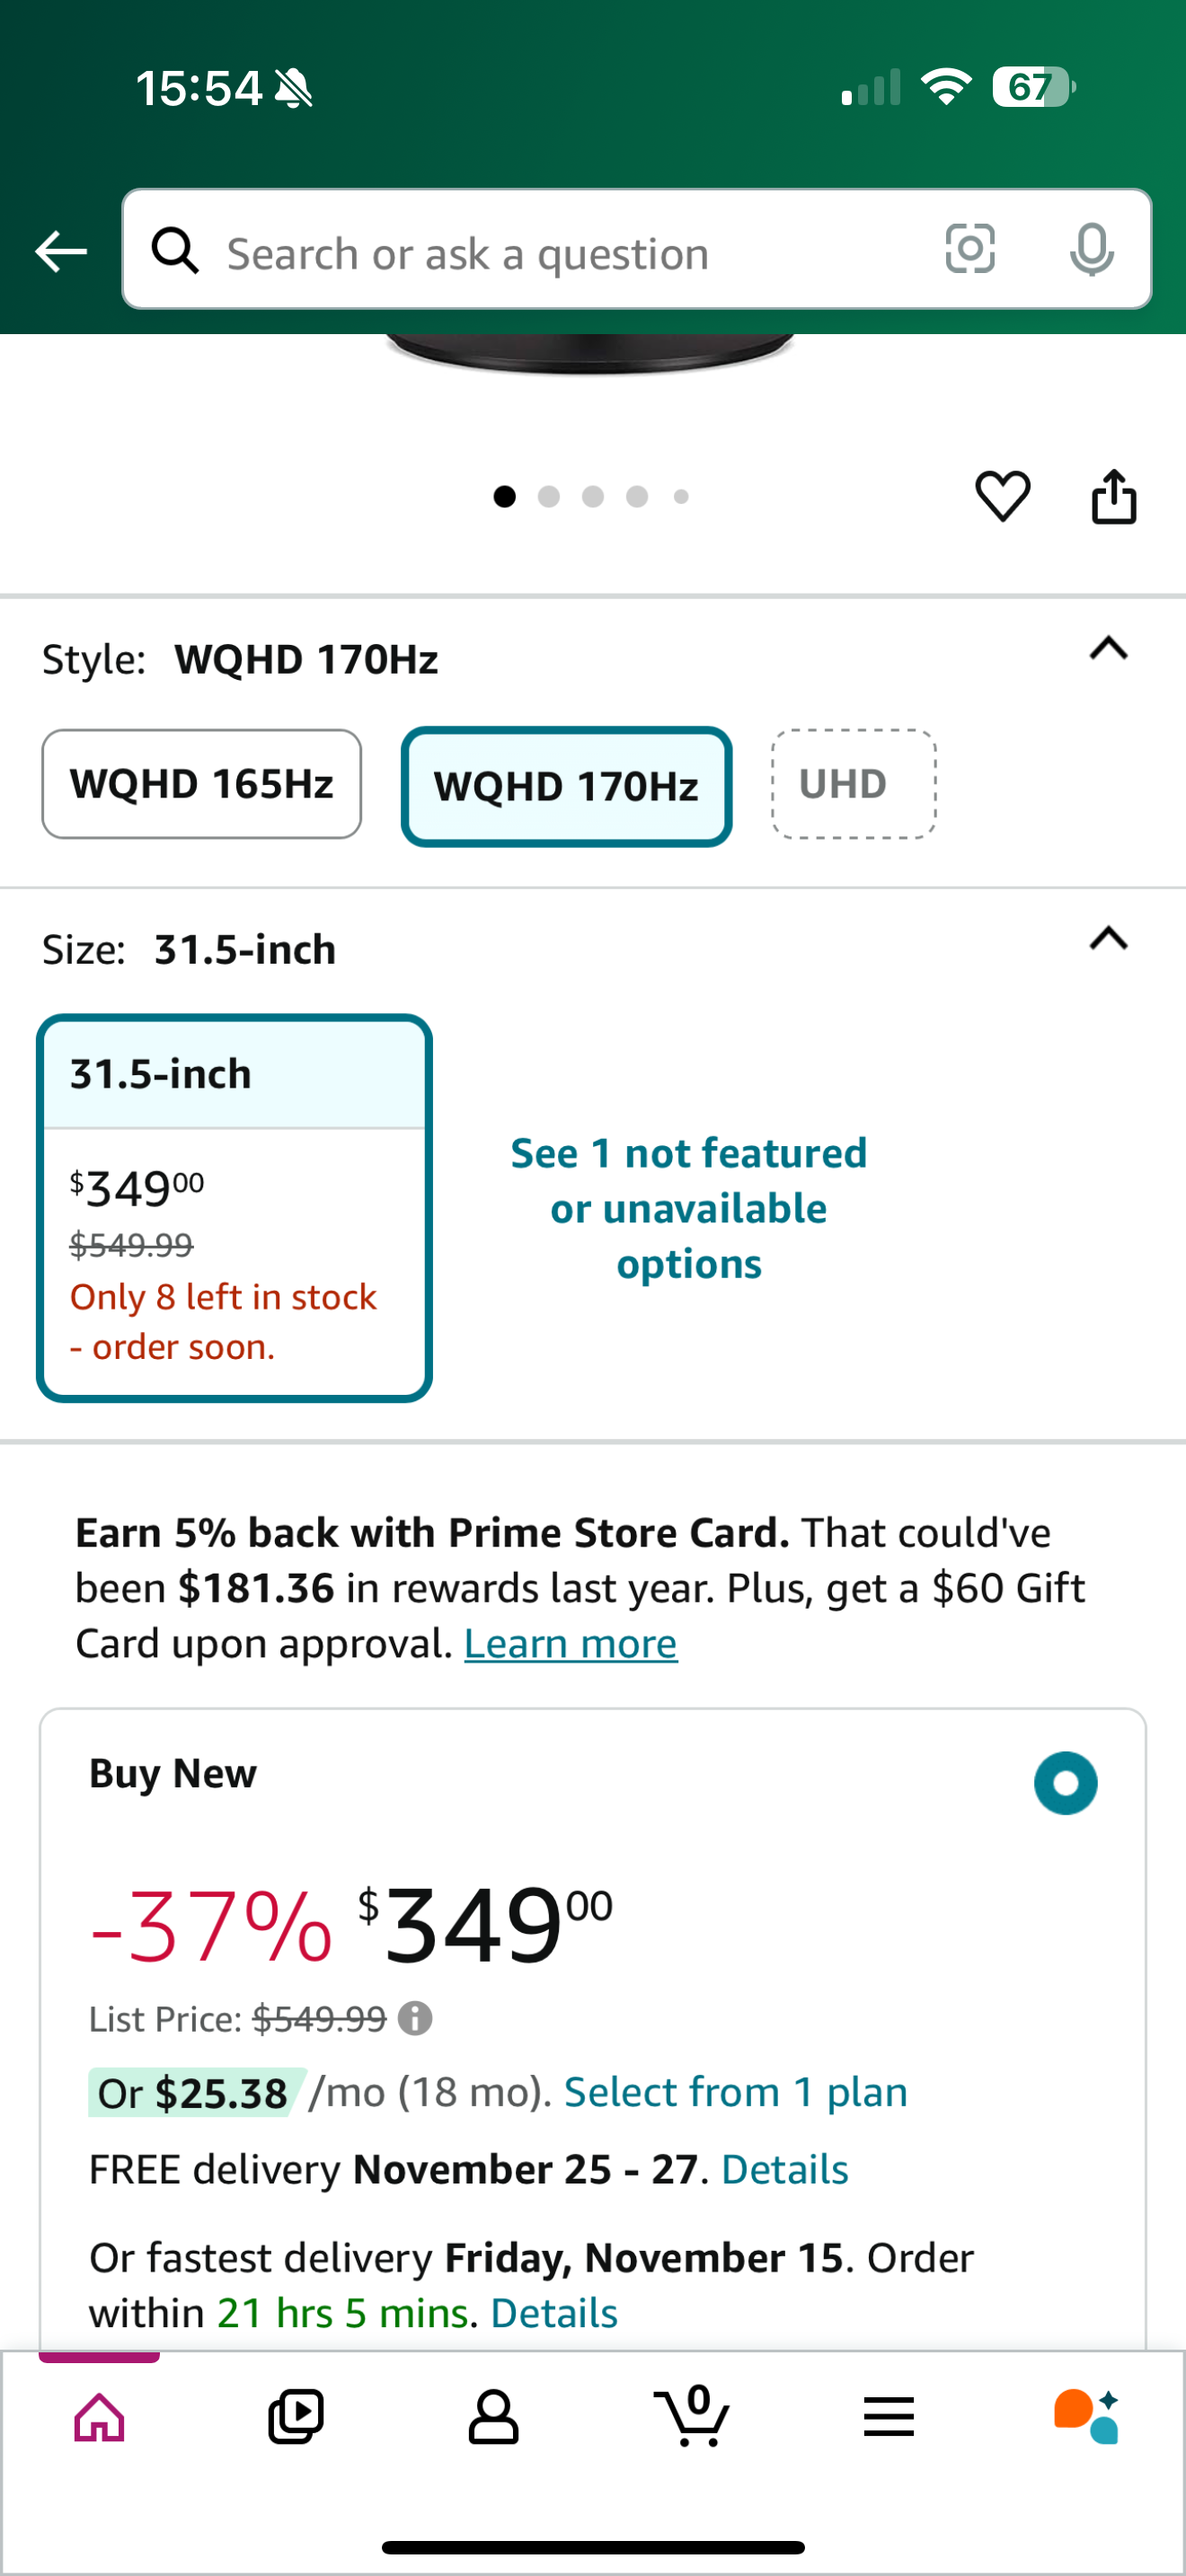Open the cart icon in bottom bar
Viewport: 1186px width, 2576px height.
point(692,2416)
